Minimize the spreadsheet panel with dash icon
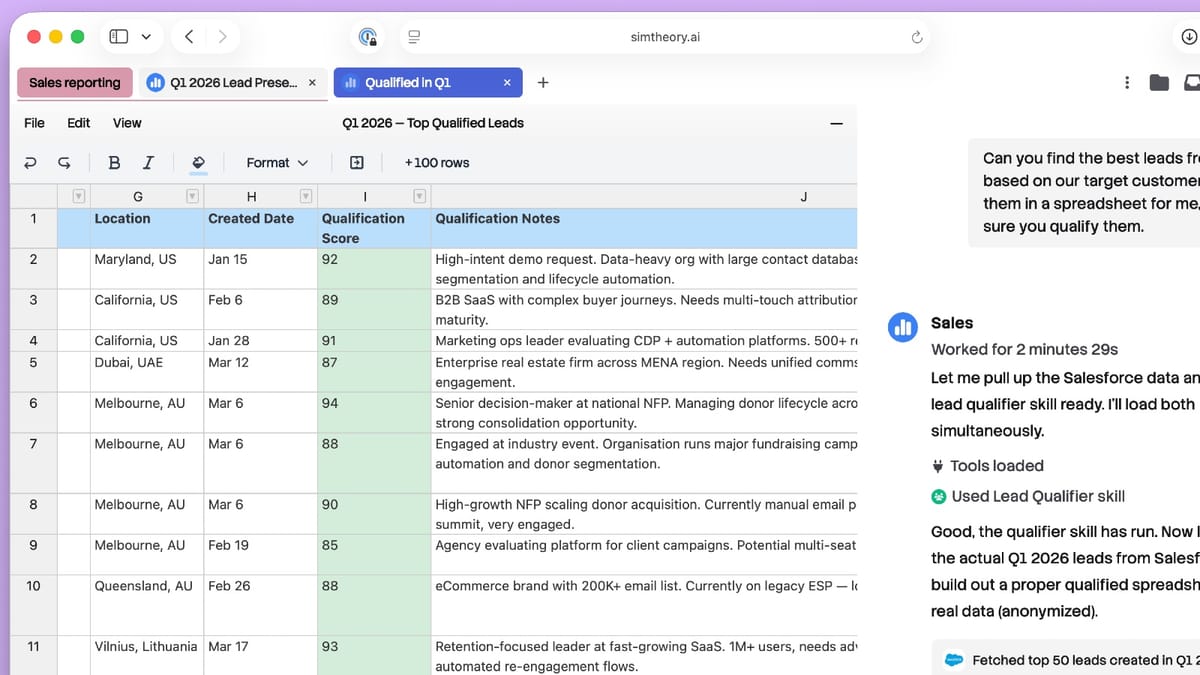Screen dimensions: 1200x675 click(x=837, y=124)
